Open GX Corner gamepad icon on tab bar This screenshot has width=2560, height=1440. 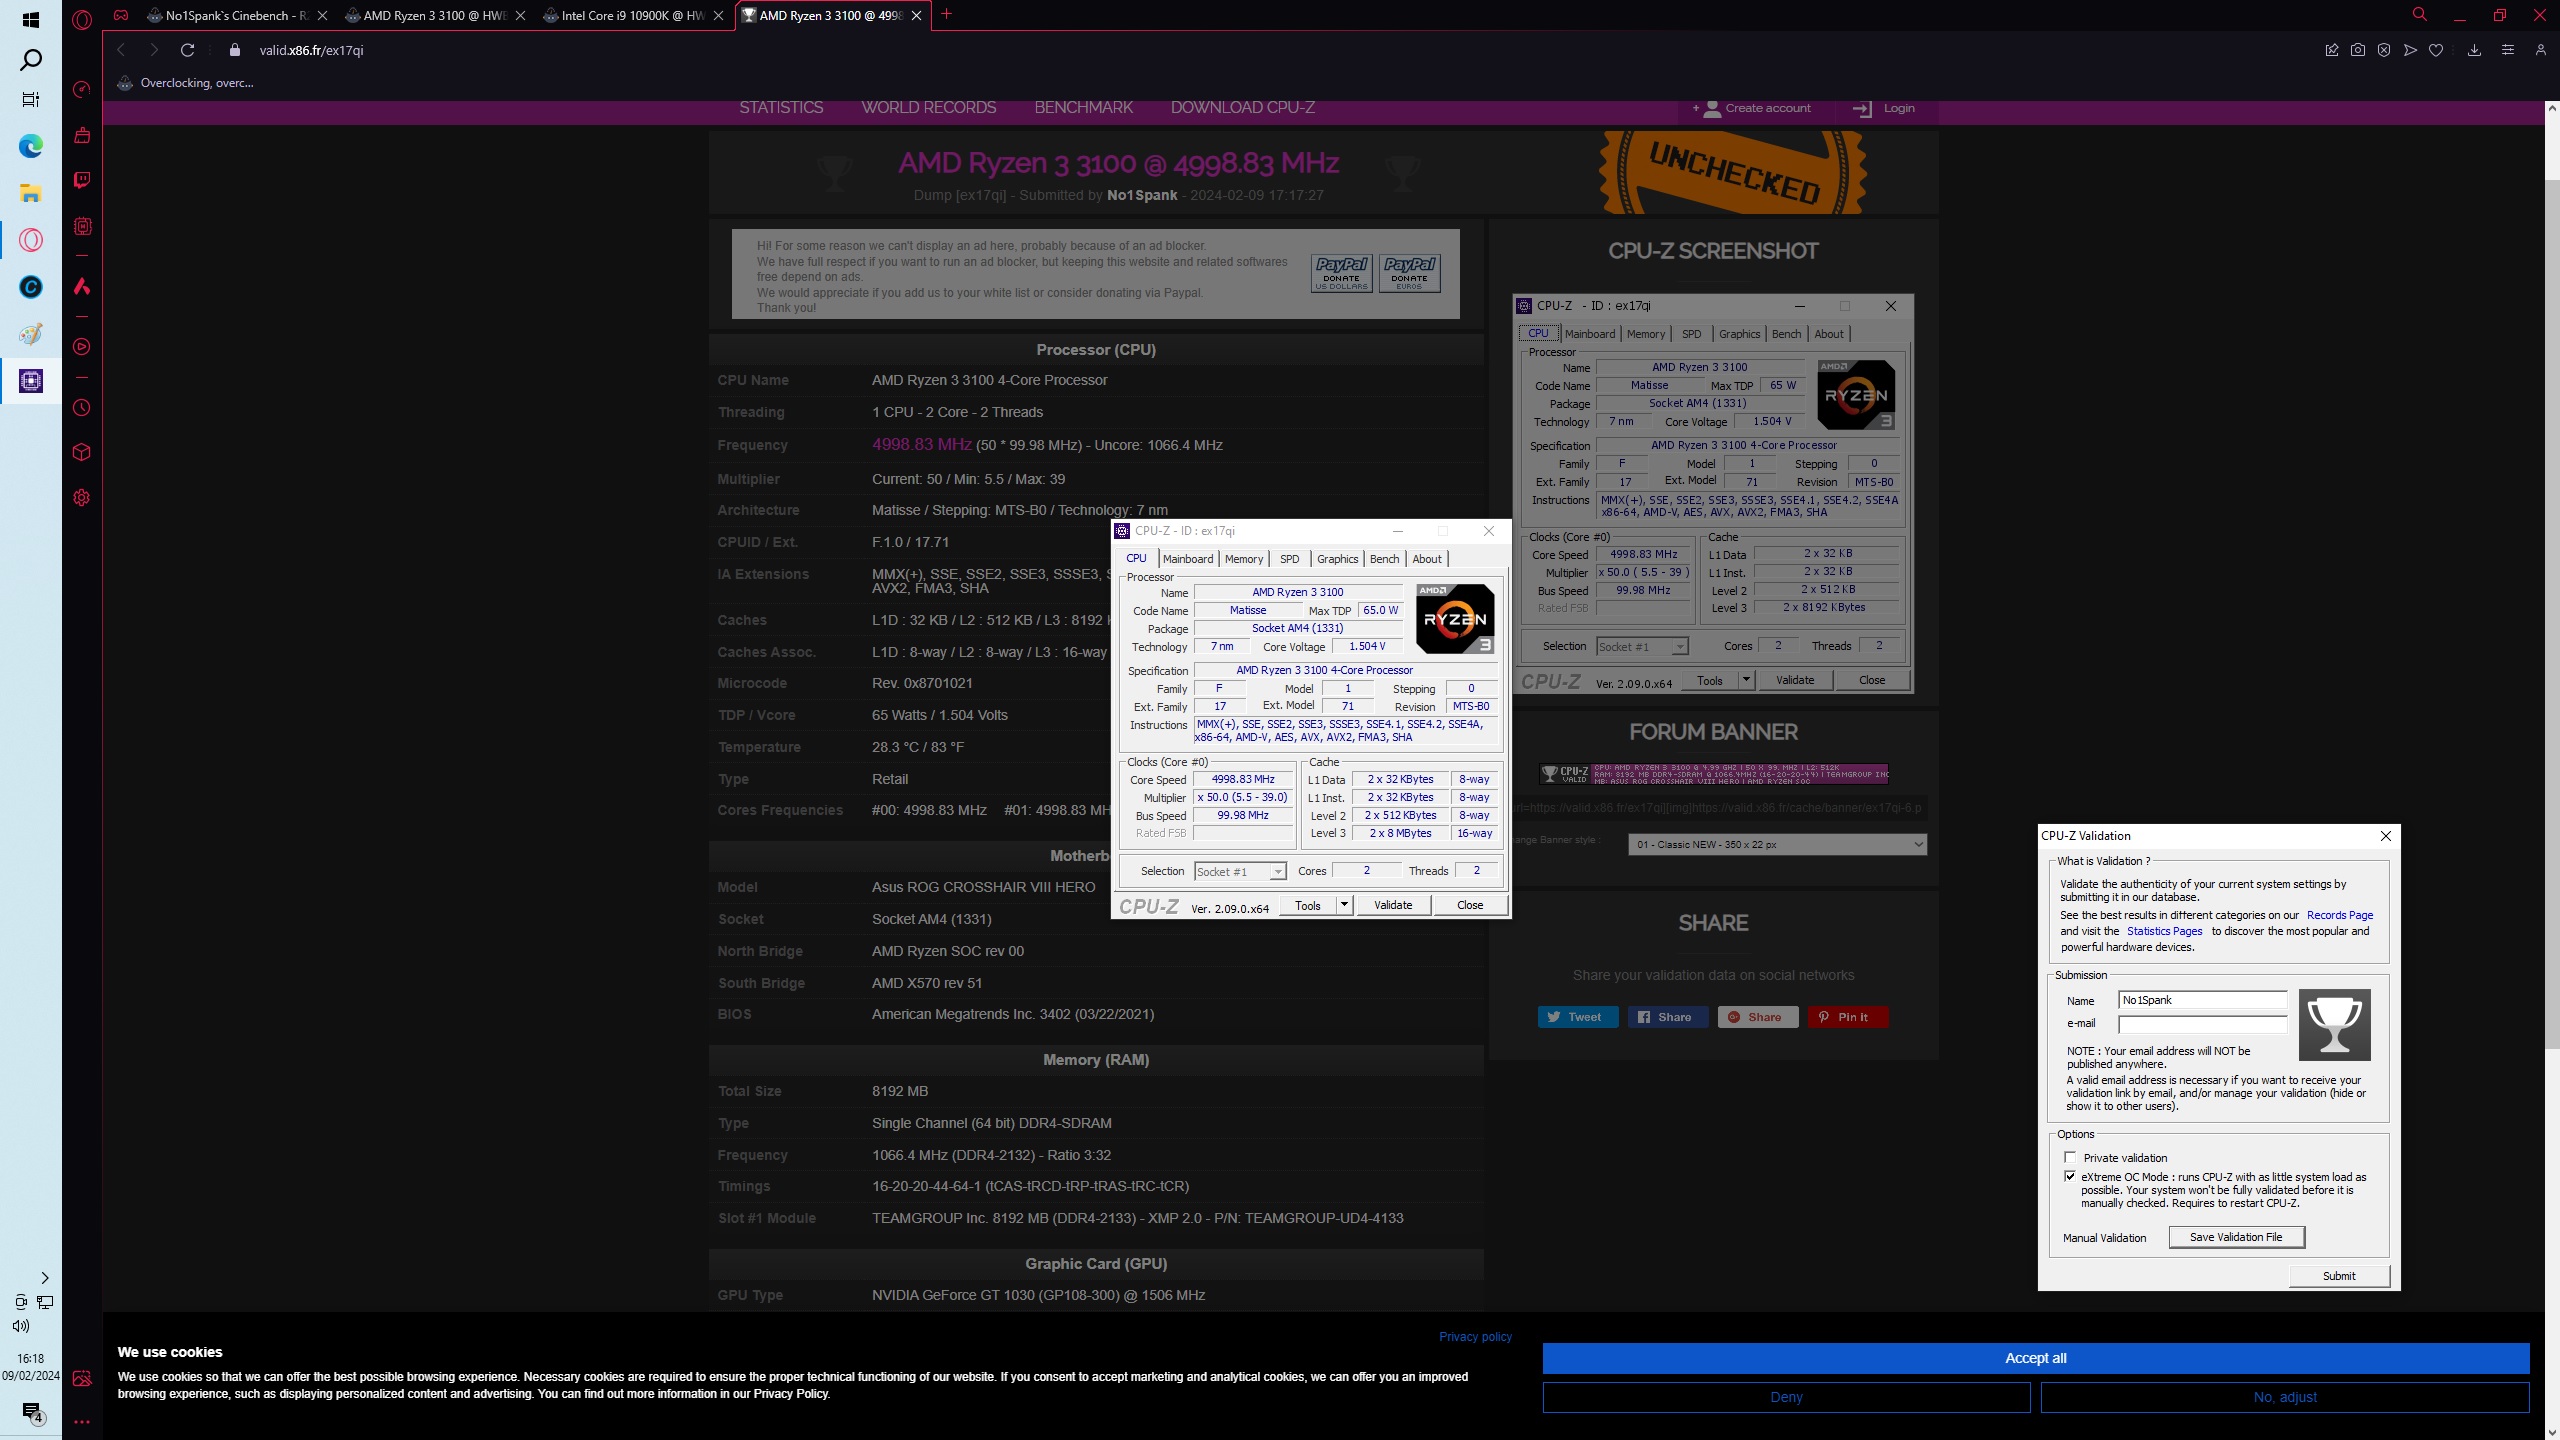120,15
